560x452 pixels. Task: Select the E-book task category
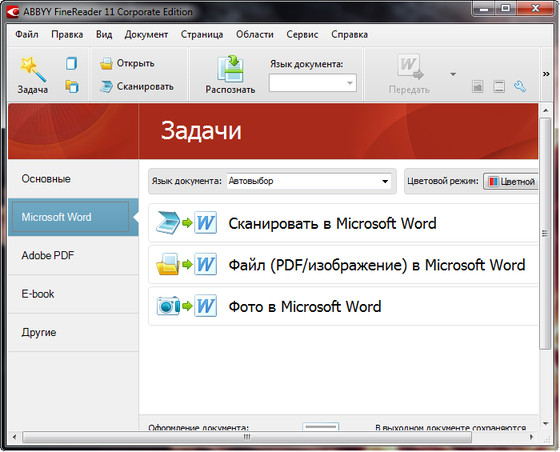[x=73, y=294]
